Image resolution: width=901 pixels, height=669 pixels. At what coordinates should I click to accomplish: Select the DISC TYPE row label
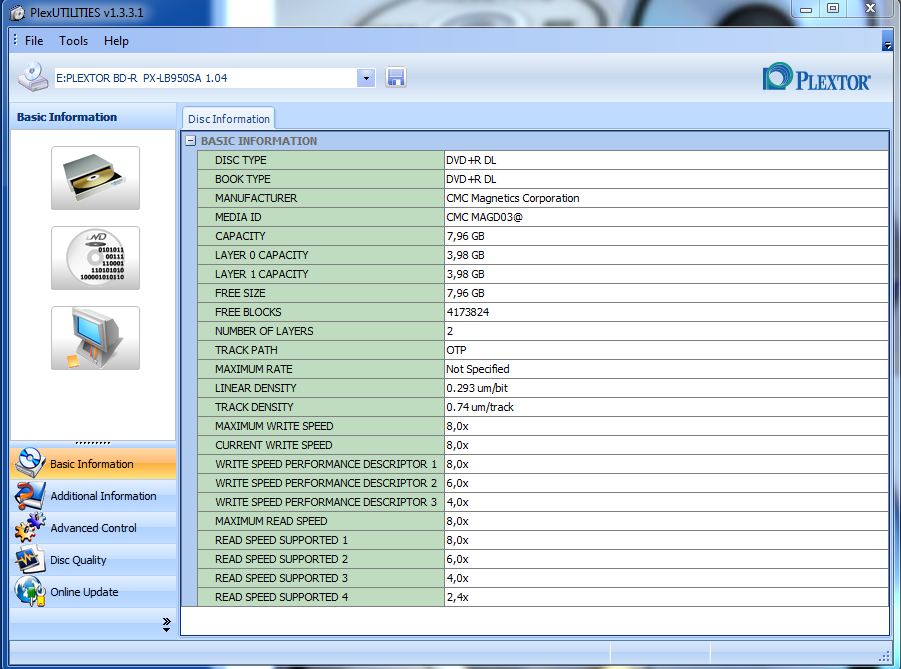coord(240,160)
